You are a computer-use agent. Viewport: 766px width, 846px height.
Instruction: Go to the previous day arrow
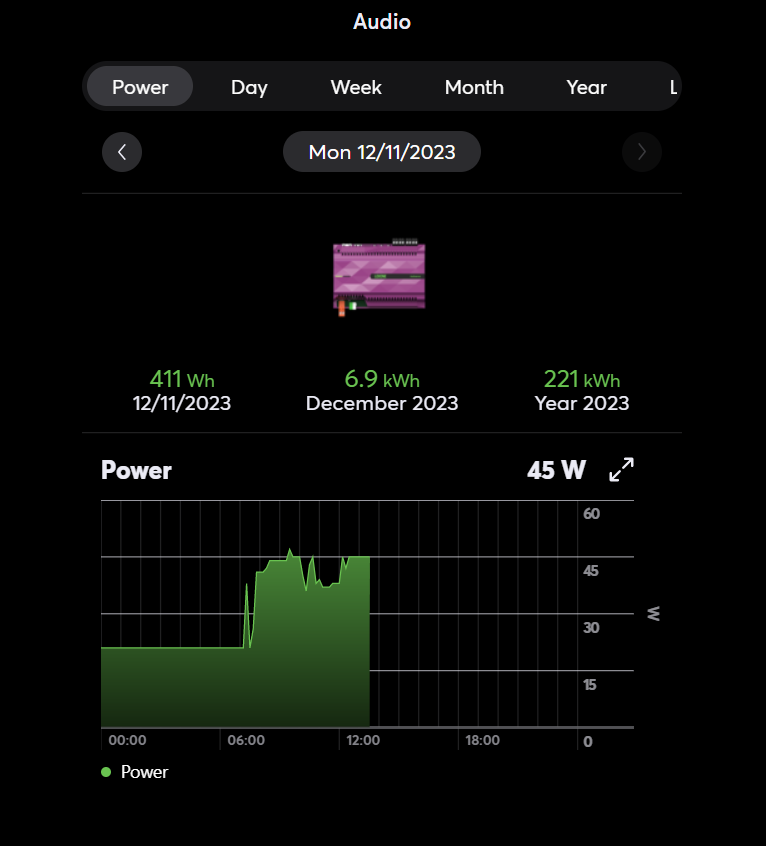pyautogui.click(x=122, y=152)
